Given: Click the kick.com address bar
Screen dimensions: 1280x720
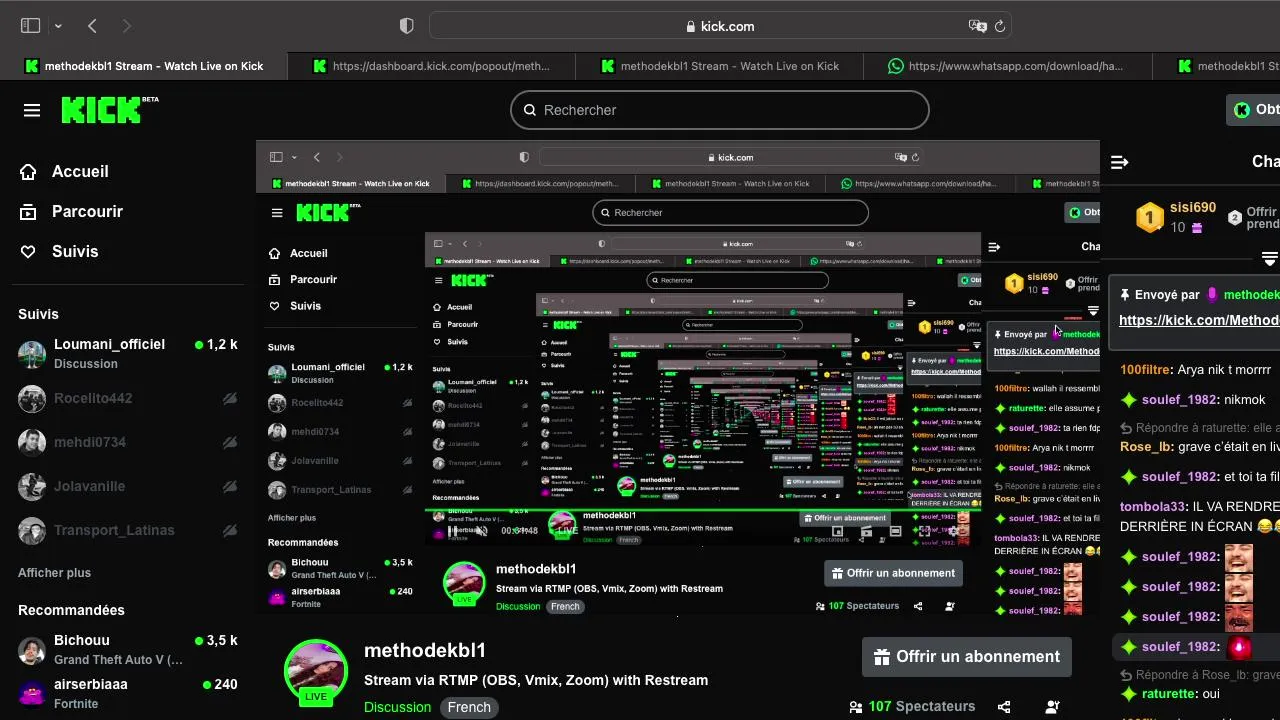Looking at the screenshot, I should click(x=720, y=26).
